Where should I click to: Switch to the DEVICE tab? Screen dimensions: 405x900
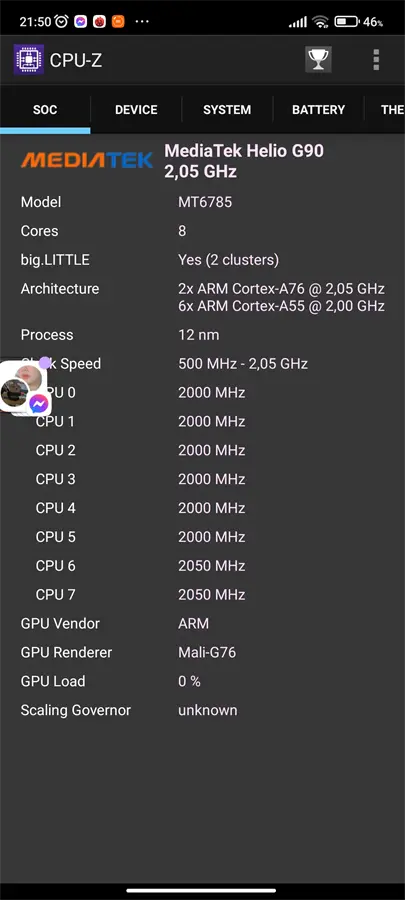click(136, 110)
